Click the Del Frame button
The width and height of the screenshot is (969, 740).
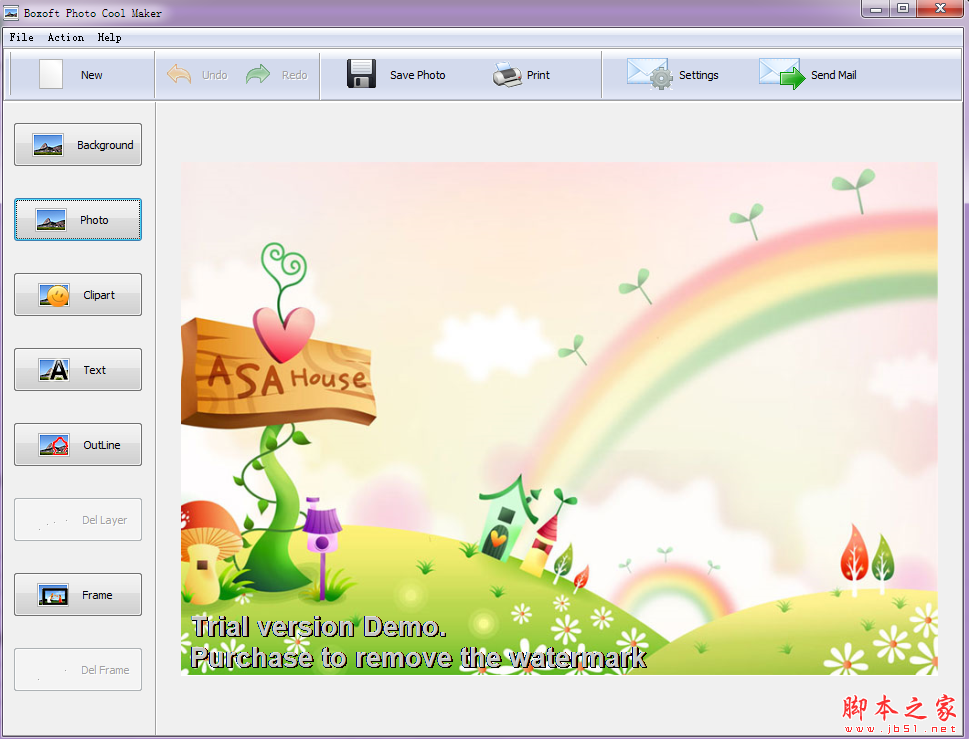78,670
